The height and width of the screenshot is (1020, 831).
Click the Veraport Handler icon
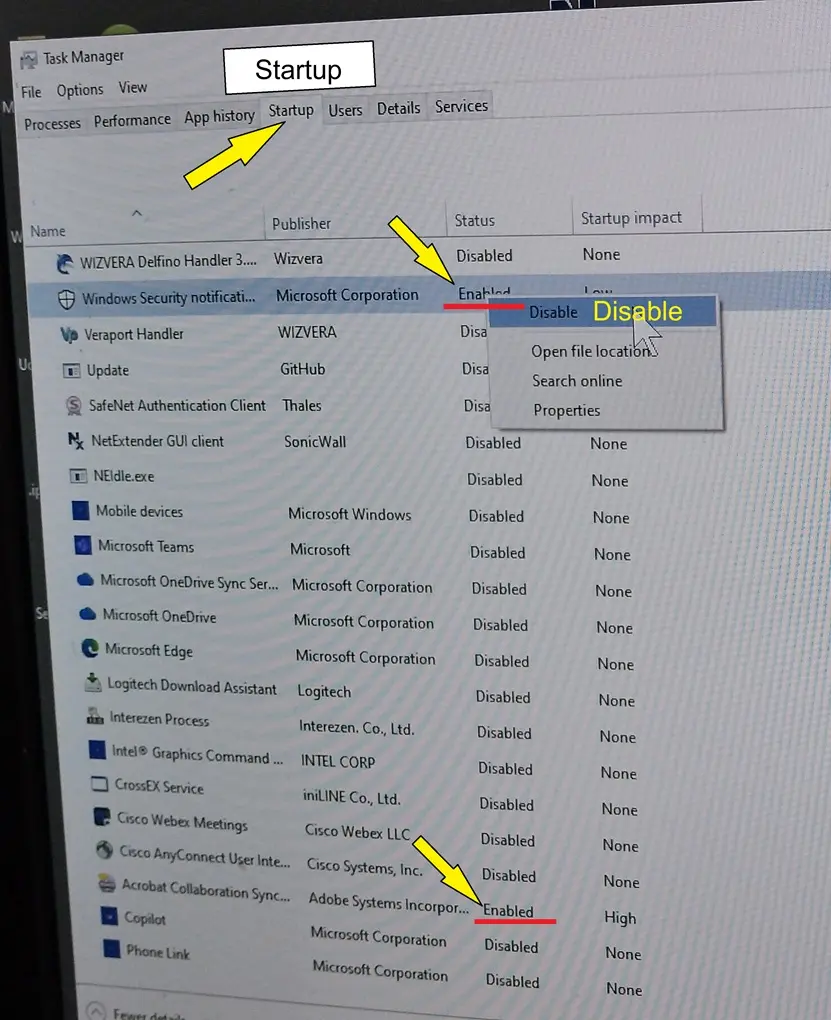pyautogui.click(x=69, y=335)
